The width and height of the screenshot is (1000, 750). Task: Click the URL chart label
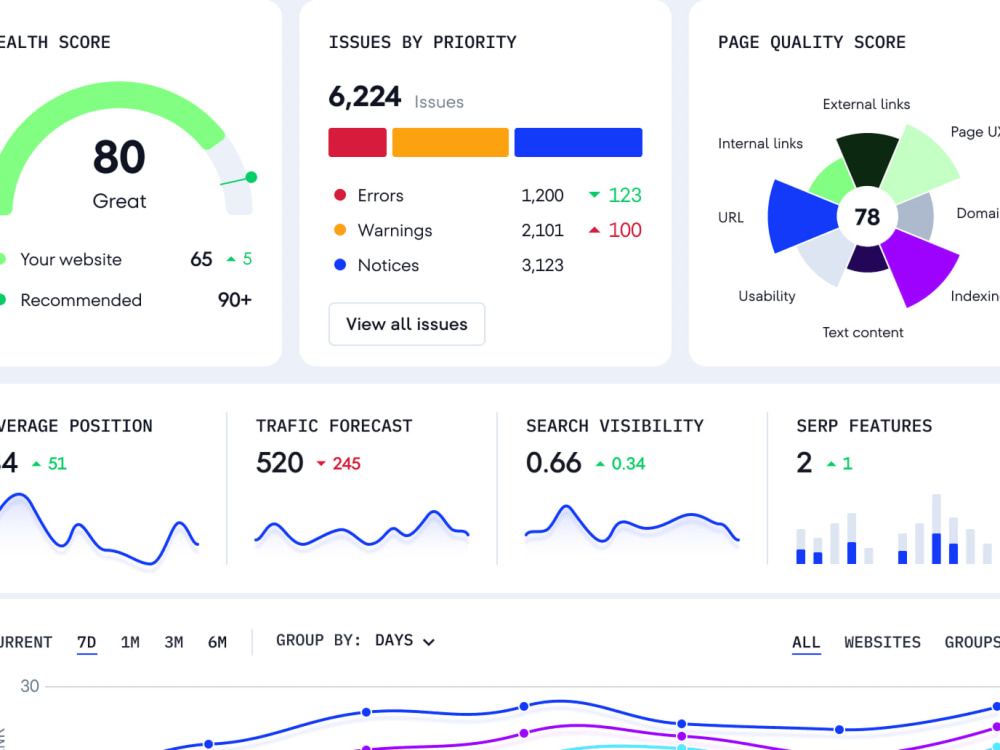731,217
